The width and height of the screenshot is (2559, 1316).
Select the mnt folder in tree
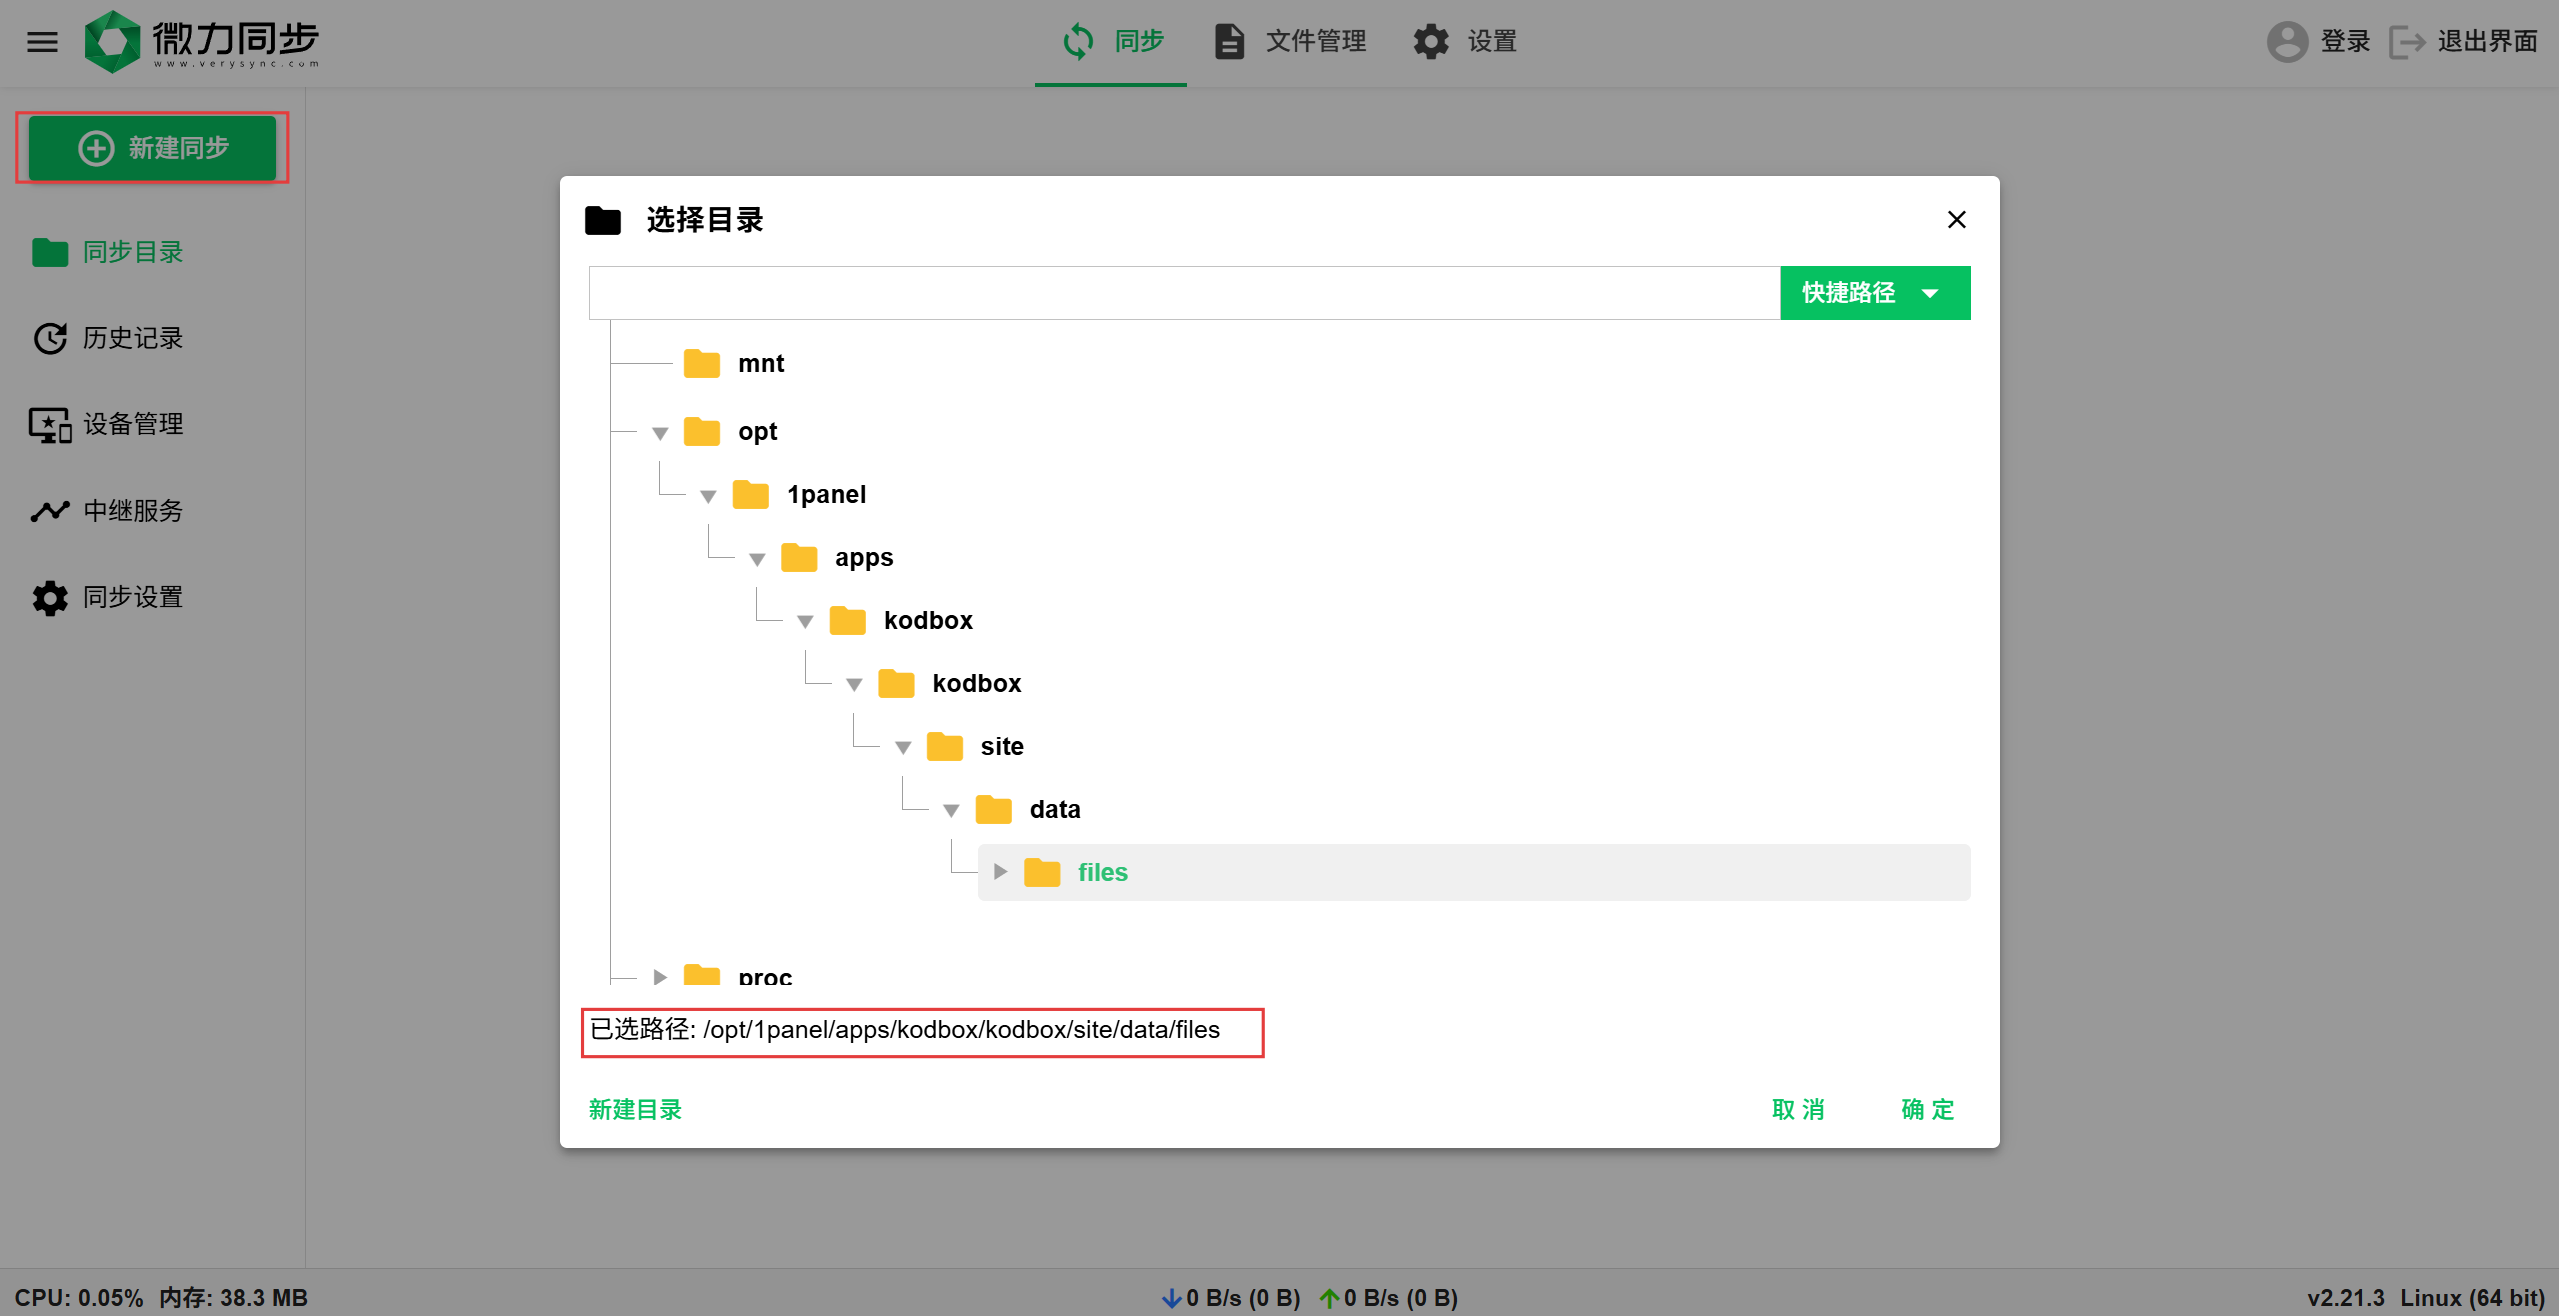click(760, 364)
